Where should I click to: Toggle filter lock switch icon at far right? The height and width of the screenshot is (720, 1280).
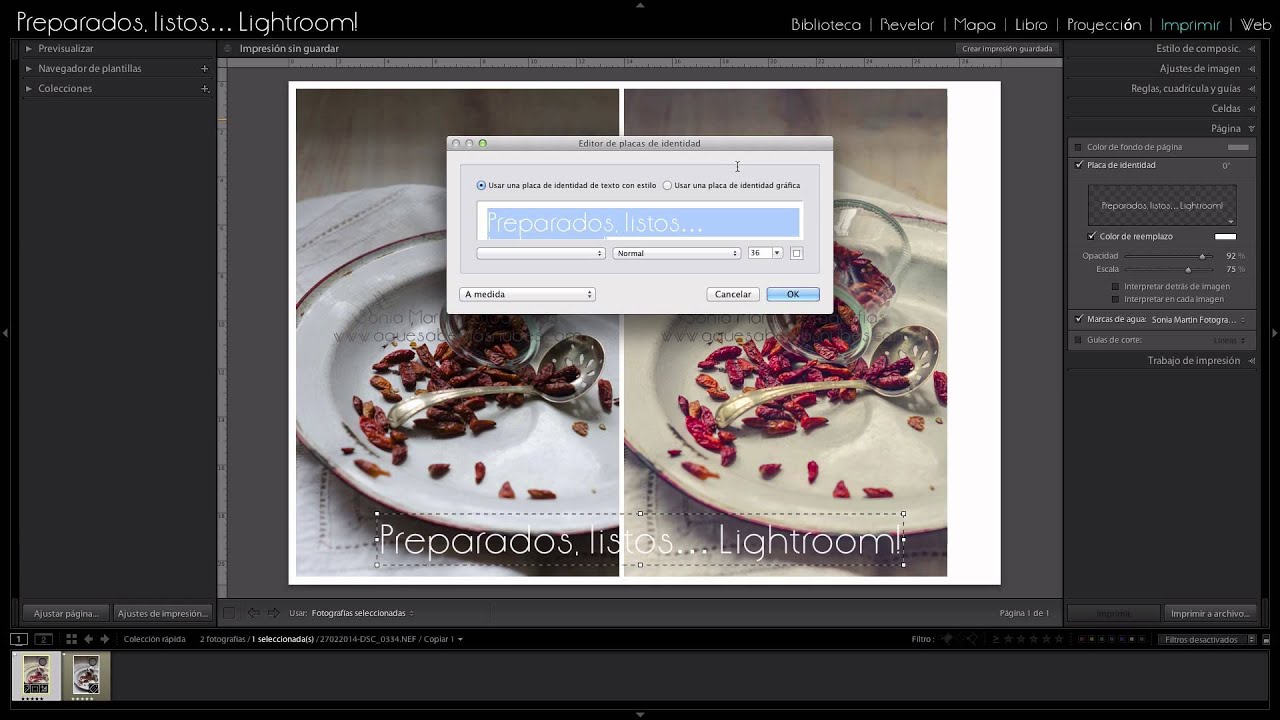click(x=1266, y=639)
